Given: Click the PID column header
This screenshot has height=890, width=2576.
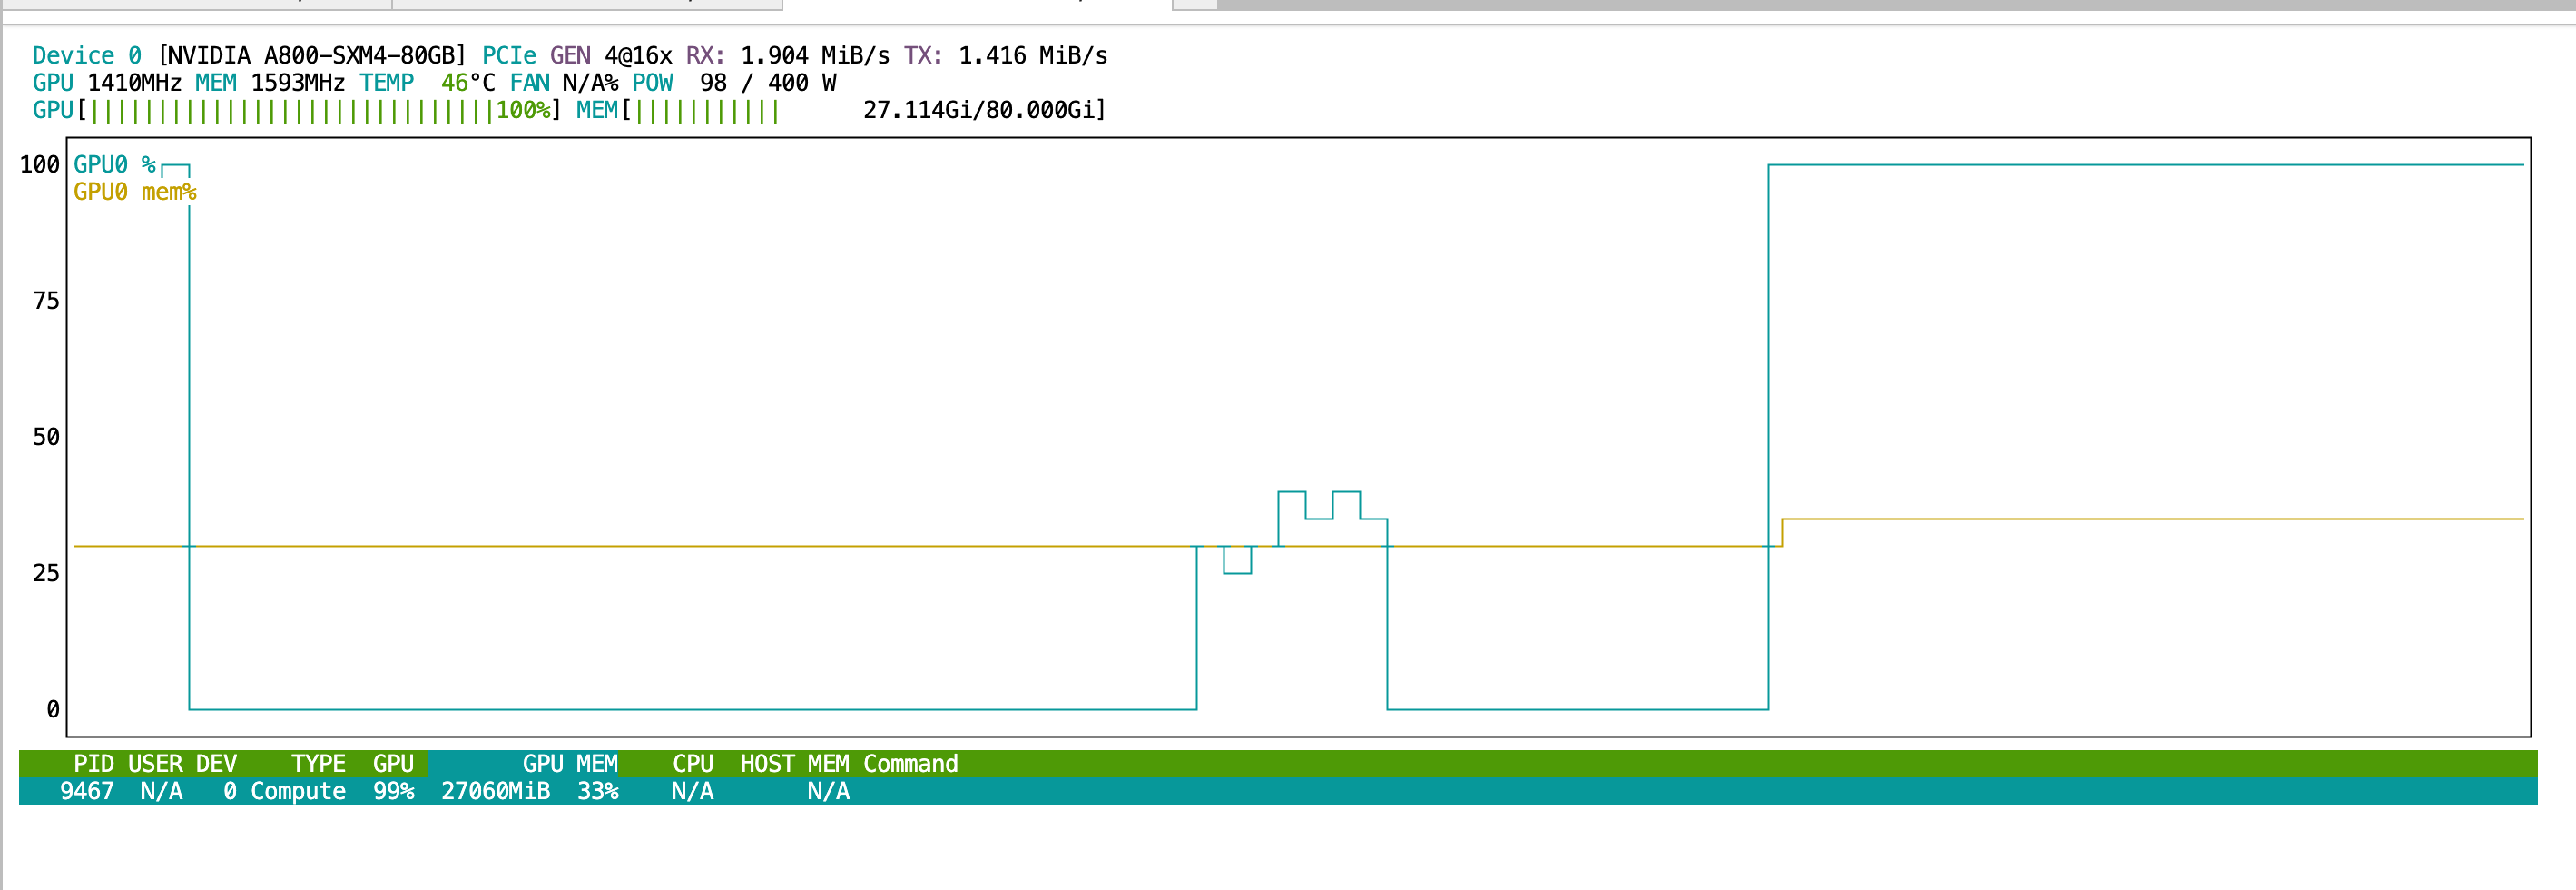Looking at the screenshot, I should tap(93, 764).
